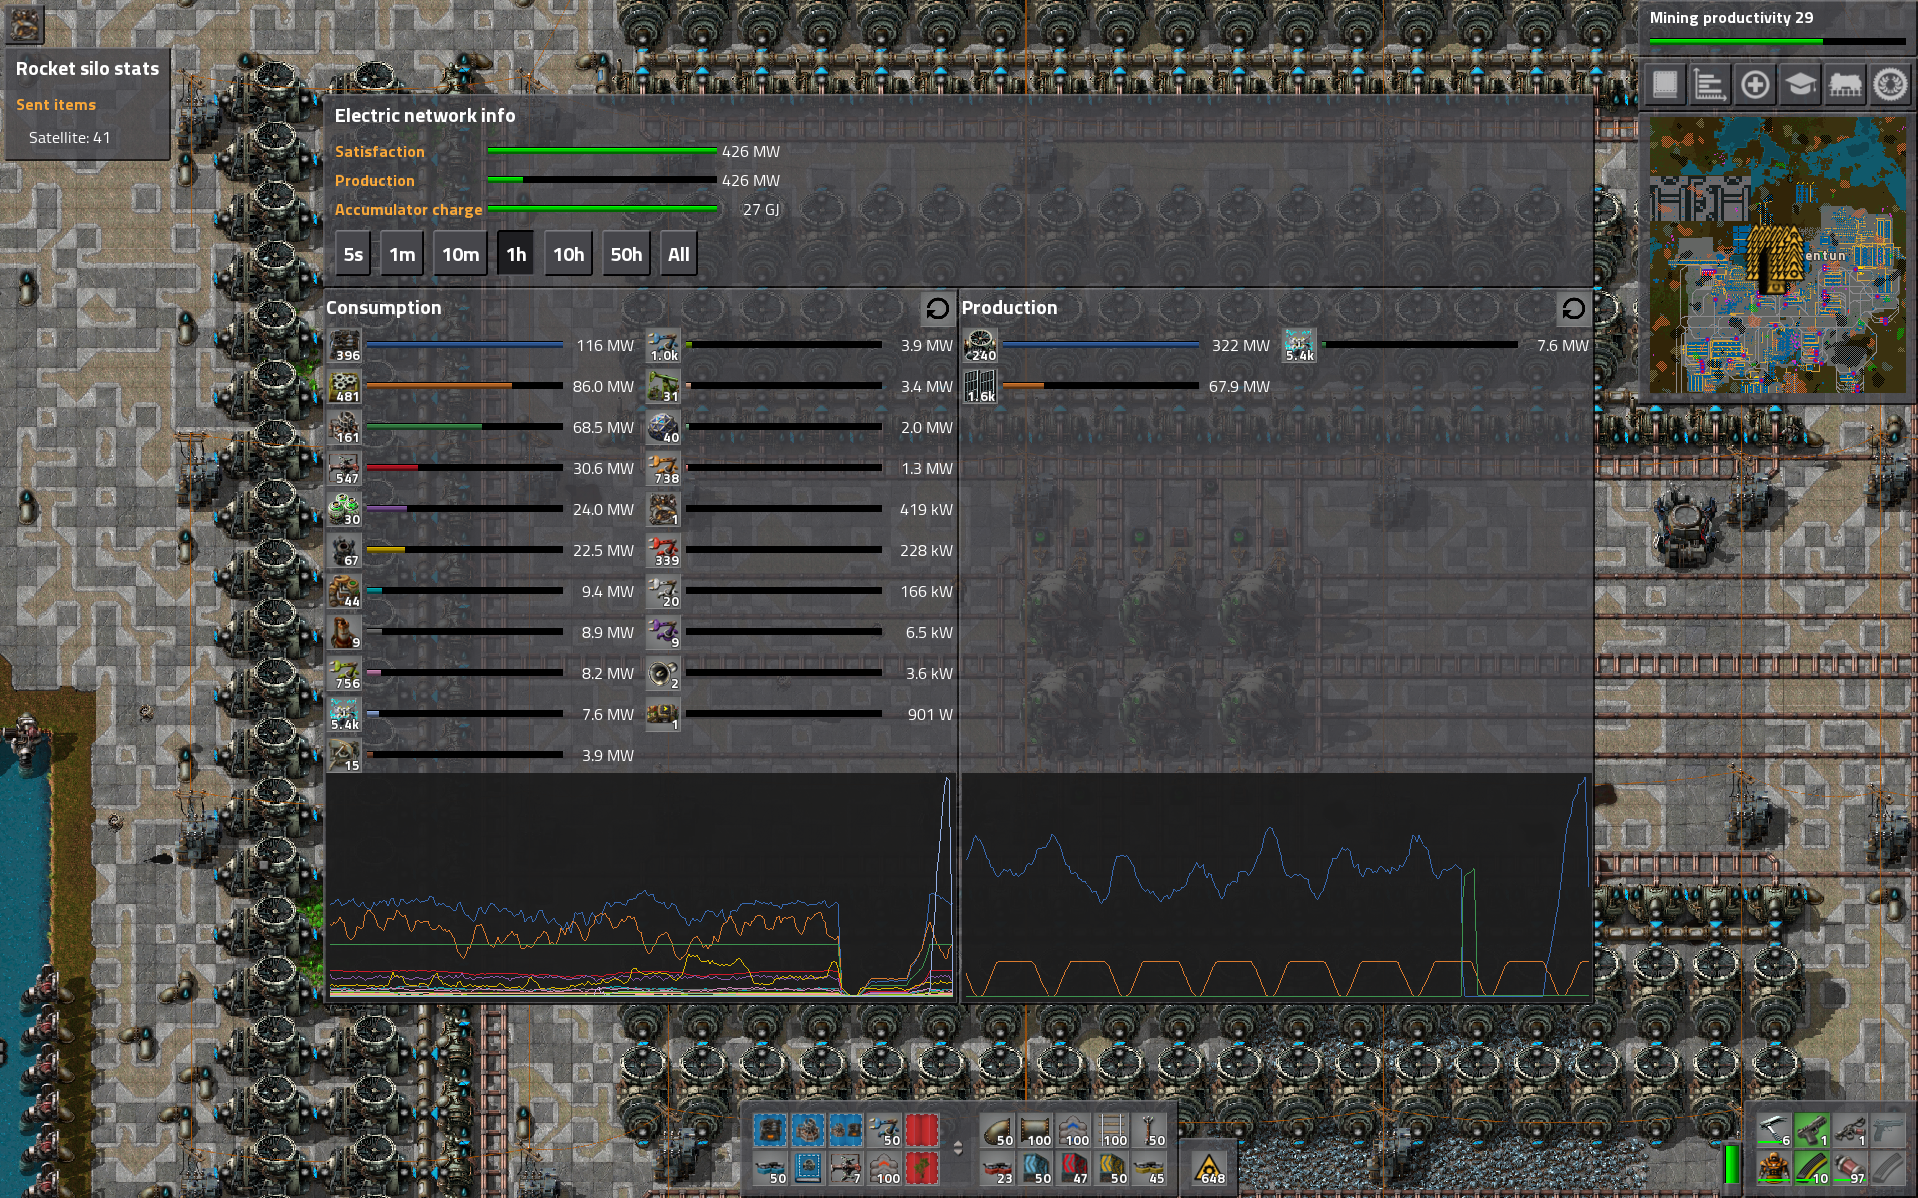This screenshot has width=1918, height=1198.
Task: Select the highlighted submachine gun slot
Action: [x=1812, y=1131]
